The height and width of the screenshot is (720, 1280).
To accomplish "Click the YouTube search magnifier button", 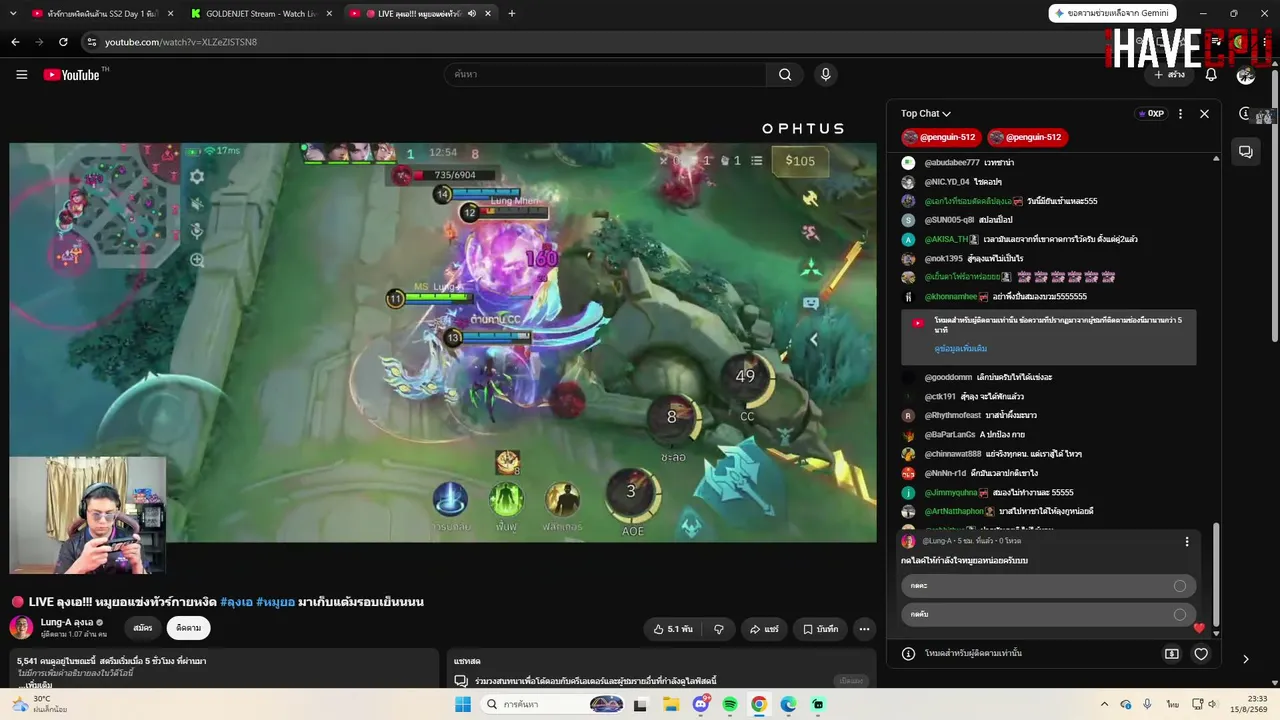I will (785, 74).
